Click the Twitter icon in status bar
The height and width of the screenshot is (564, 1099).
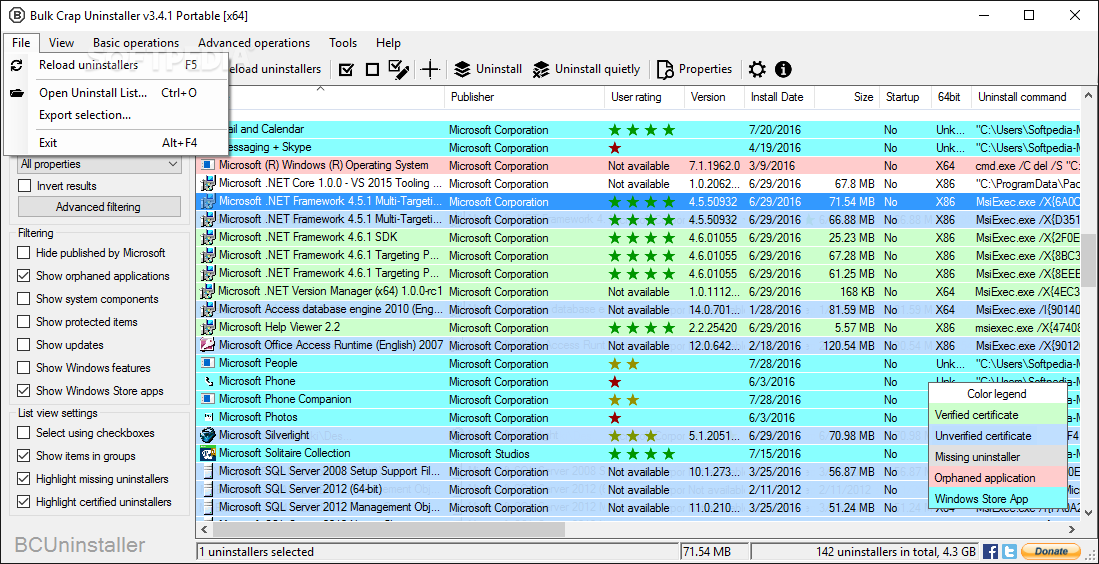tap(1009, 551)
